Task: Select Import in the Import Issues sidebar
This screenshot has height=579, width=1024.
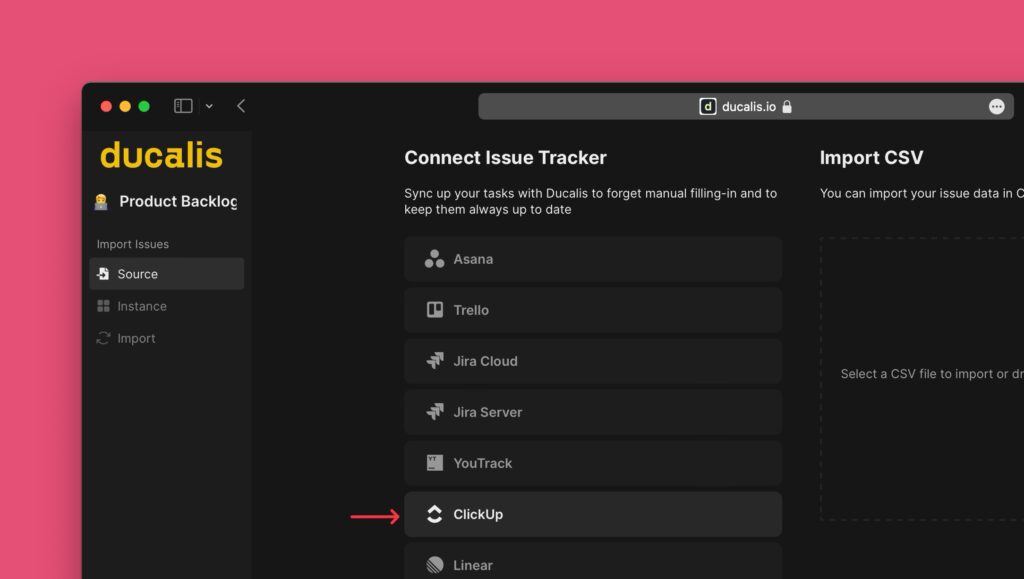Action: coord(135,338)
